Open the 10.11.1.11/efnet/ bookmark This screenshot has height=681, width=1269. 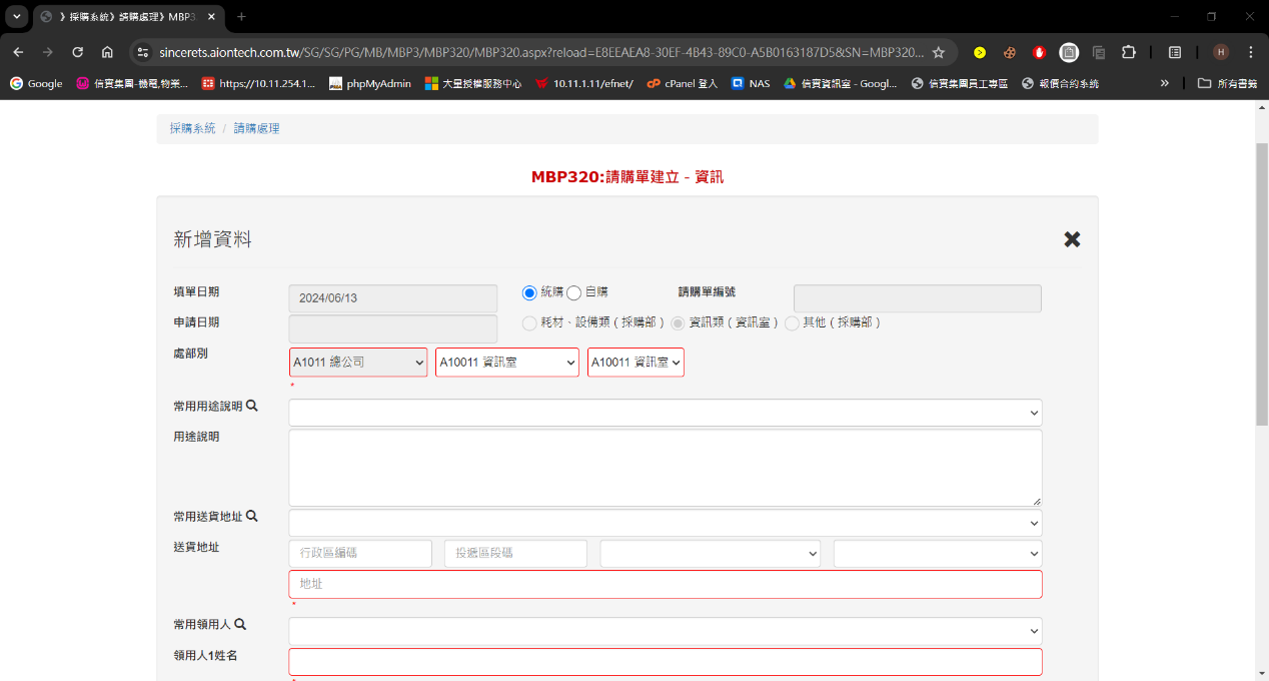click(x=584, y=83)
